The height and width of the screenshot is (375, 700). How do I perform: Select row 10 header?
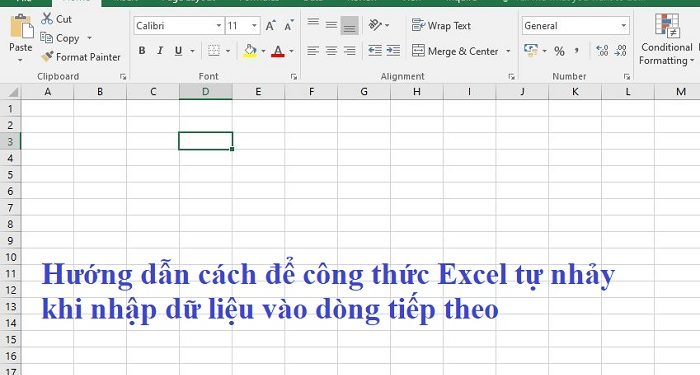(x=10, y=257)
